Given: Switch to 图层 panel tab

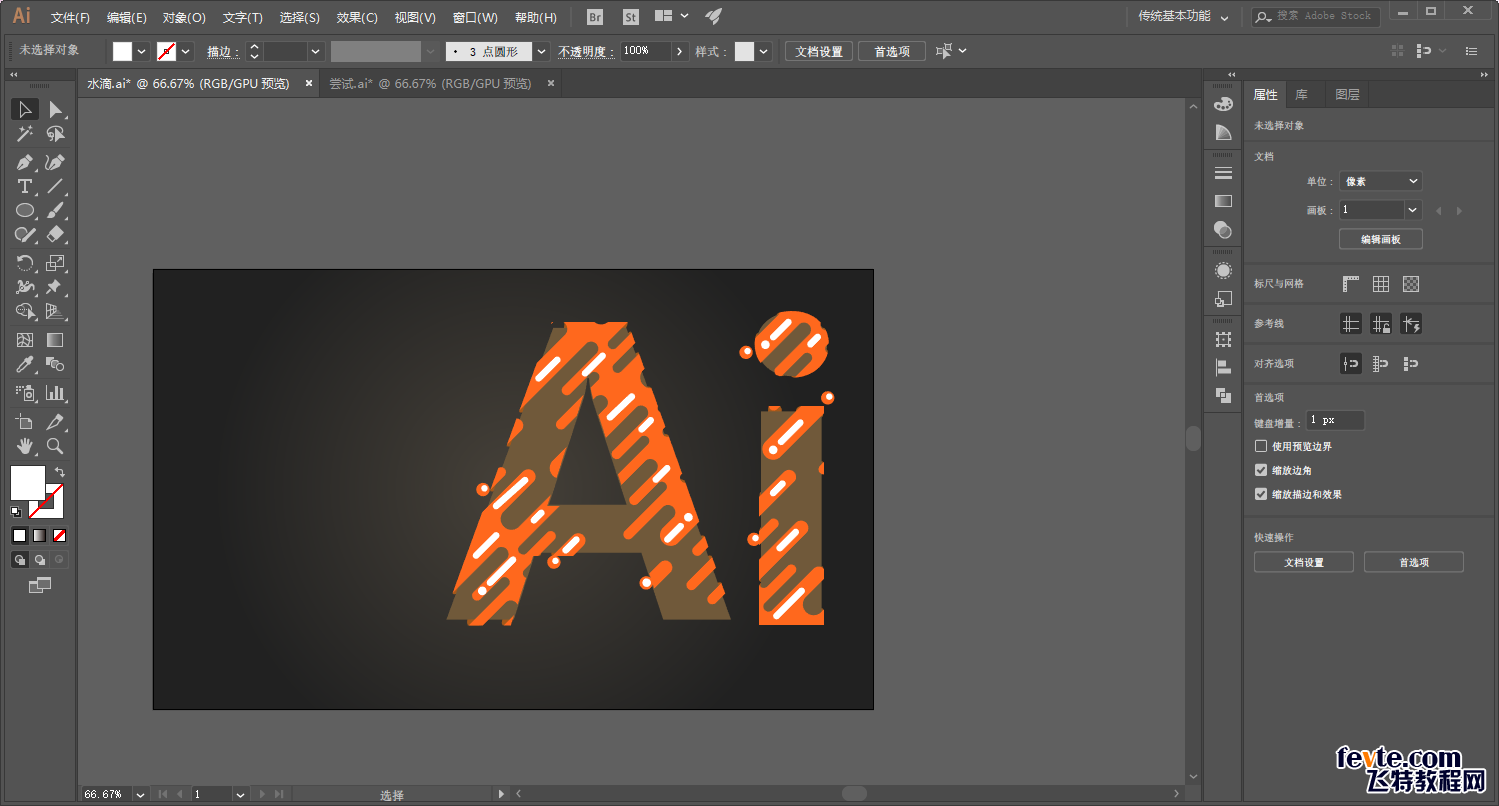Looking at the screenshot, I should 1347,94.
